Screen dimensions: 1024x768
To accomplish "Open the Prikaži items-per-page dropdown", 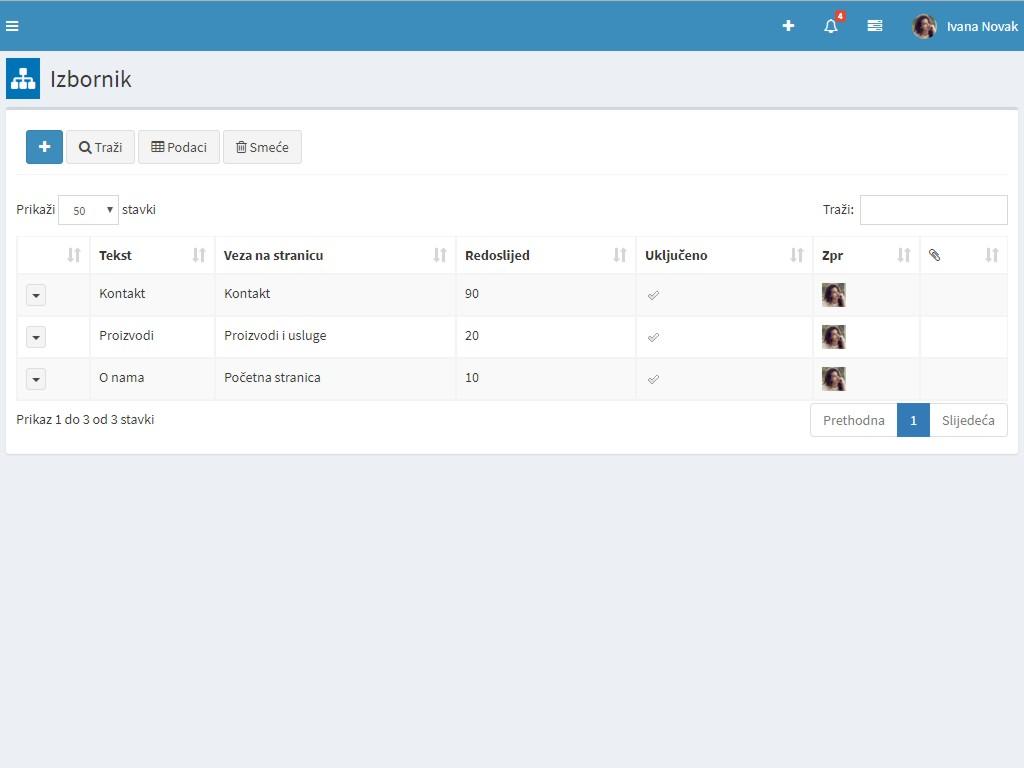I will (88, 210).
